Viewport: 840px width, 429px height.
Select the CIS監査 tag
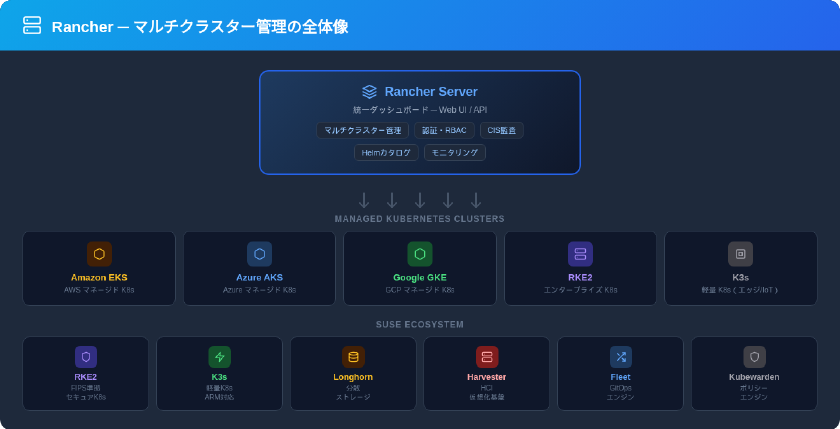point(501,130)
